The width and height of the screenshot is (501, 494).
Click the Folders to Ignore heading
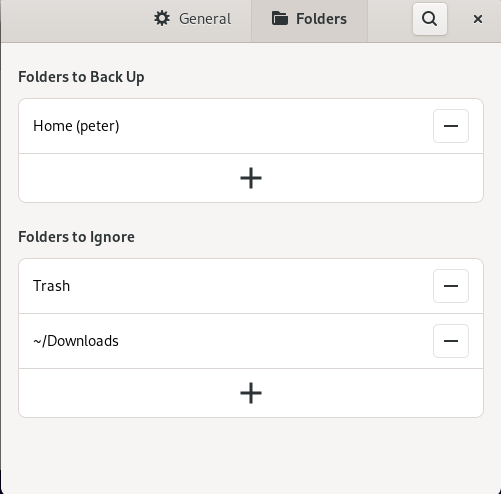[76, 237]
